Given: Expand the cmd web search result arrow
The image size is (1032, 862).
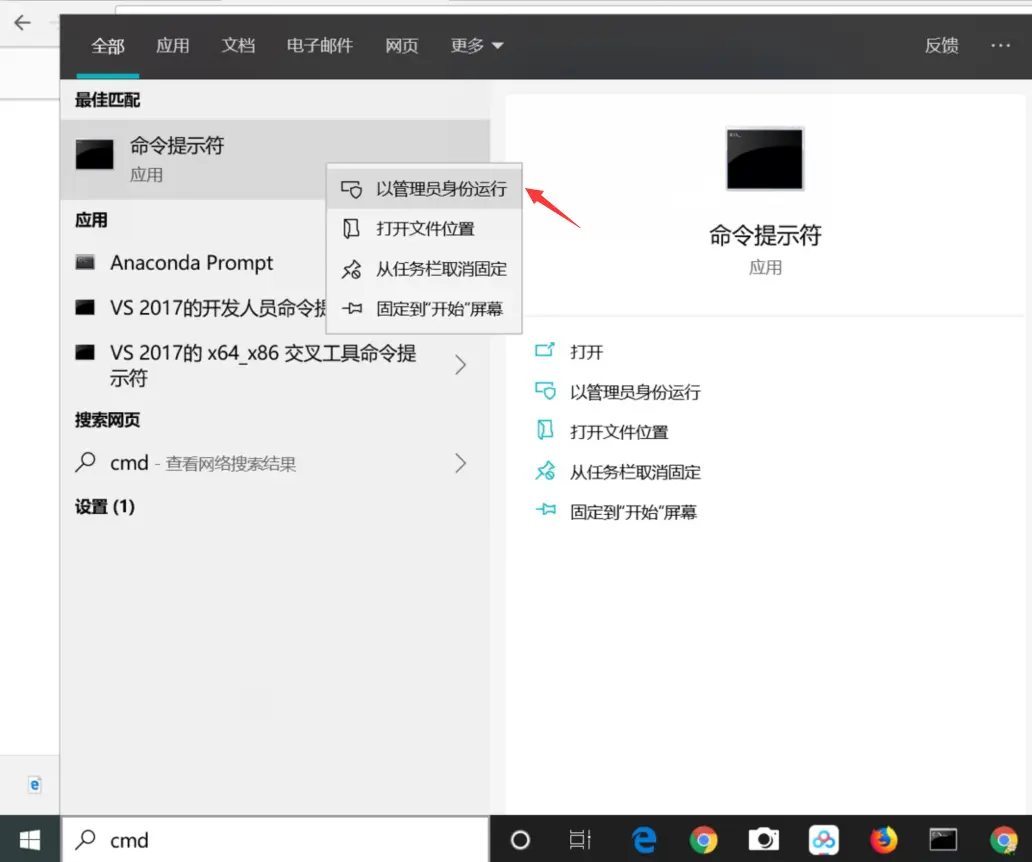Looking at the screenshot, I should (x=461, y=463).
